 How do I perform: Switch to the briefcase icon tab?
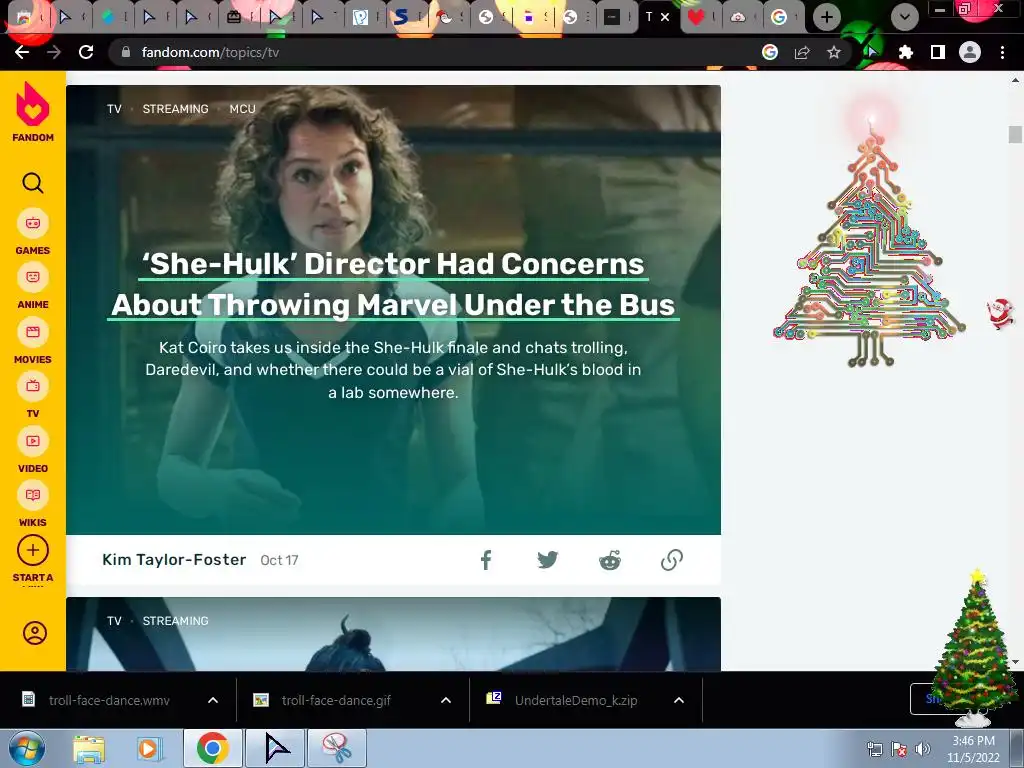click(239, 17)
